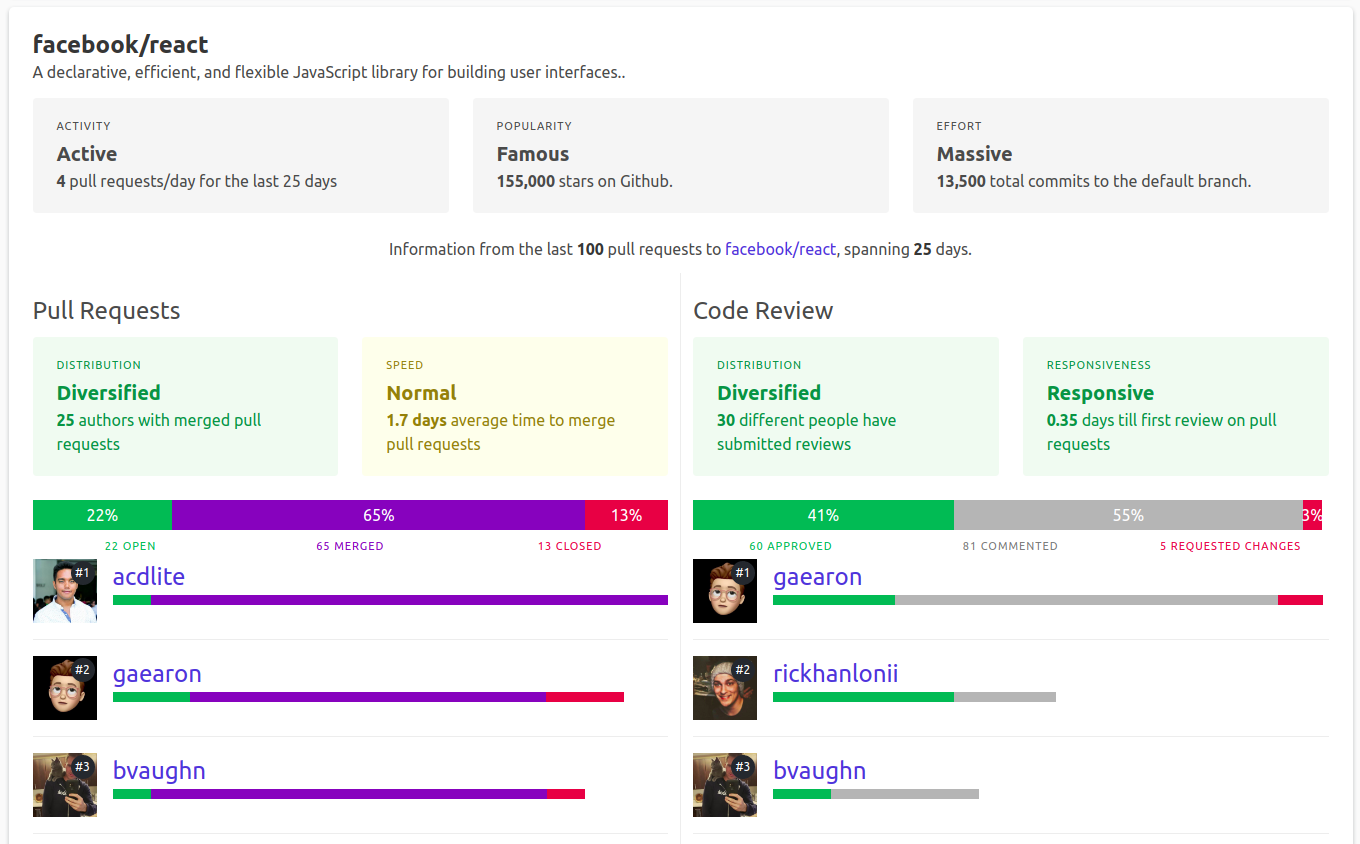Screen dimensions: 1360x844
Task: Click the purple 65% merged bar segment
Action: (378, 515)
